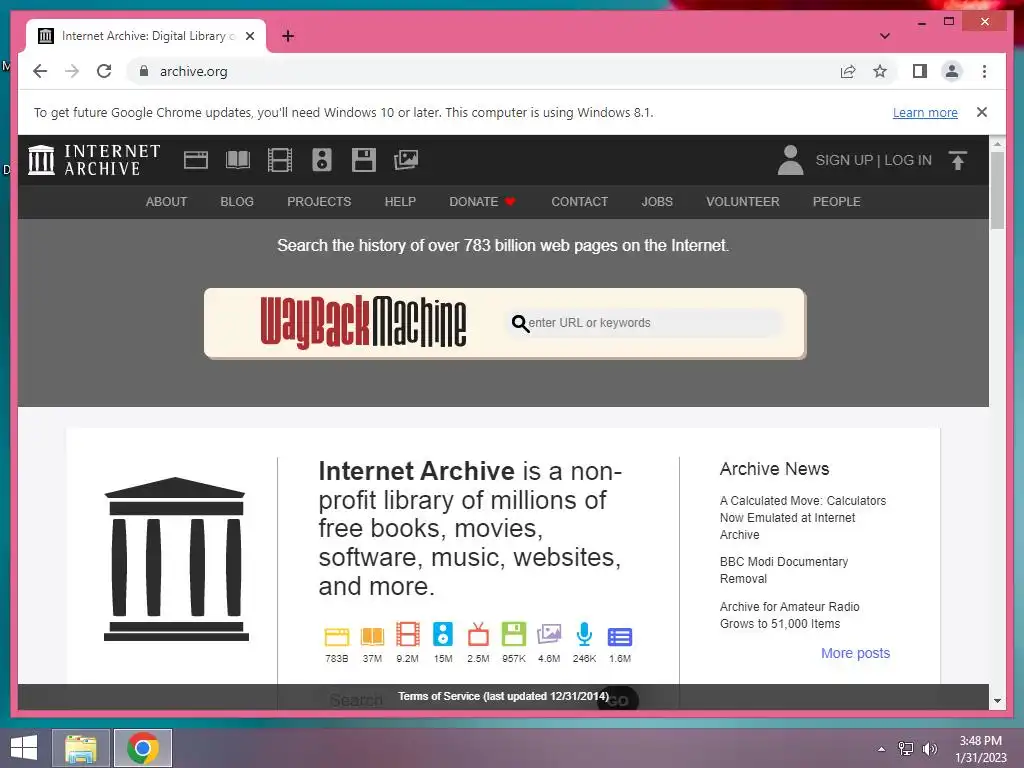This screenshot has height=768, width=1024.
Task: Open the JOBS menu item
Action: [657, 202]
